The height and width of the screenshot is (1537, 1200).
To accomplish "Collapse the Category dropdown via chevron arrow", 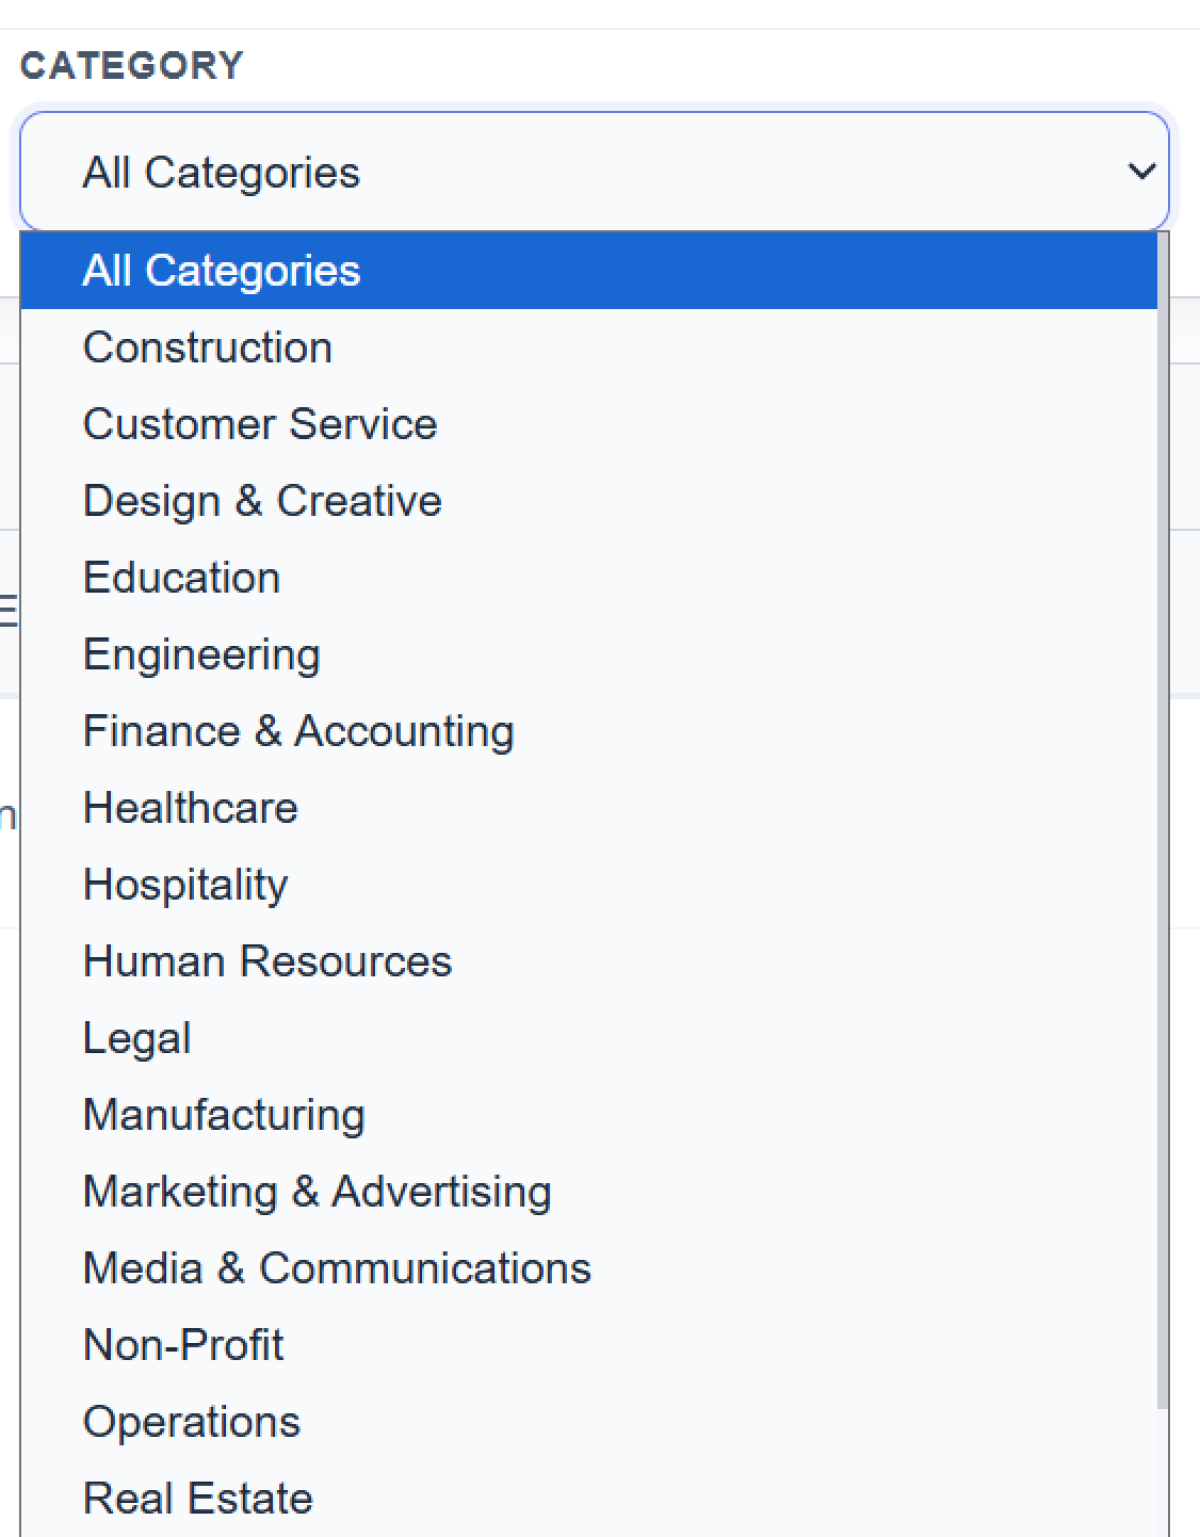I will 1141,171.
